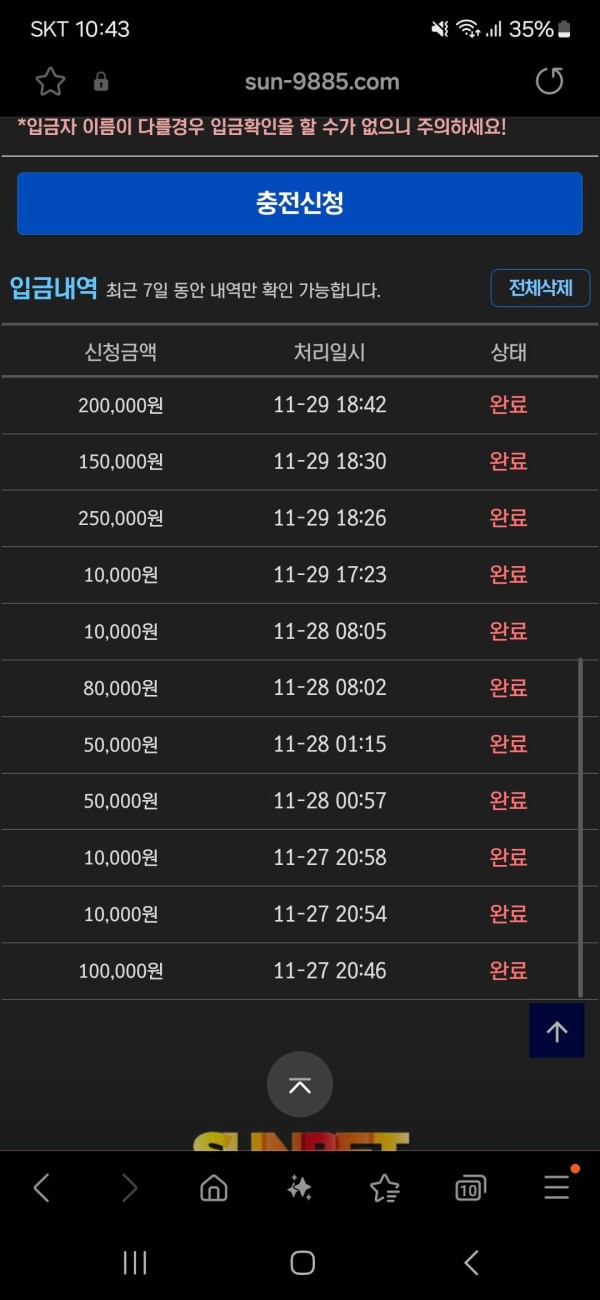
Task: Tap the 처리일시 column header
Action: coord(330,351)
